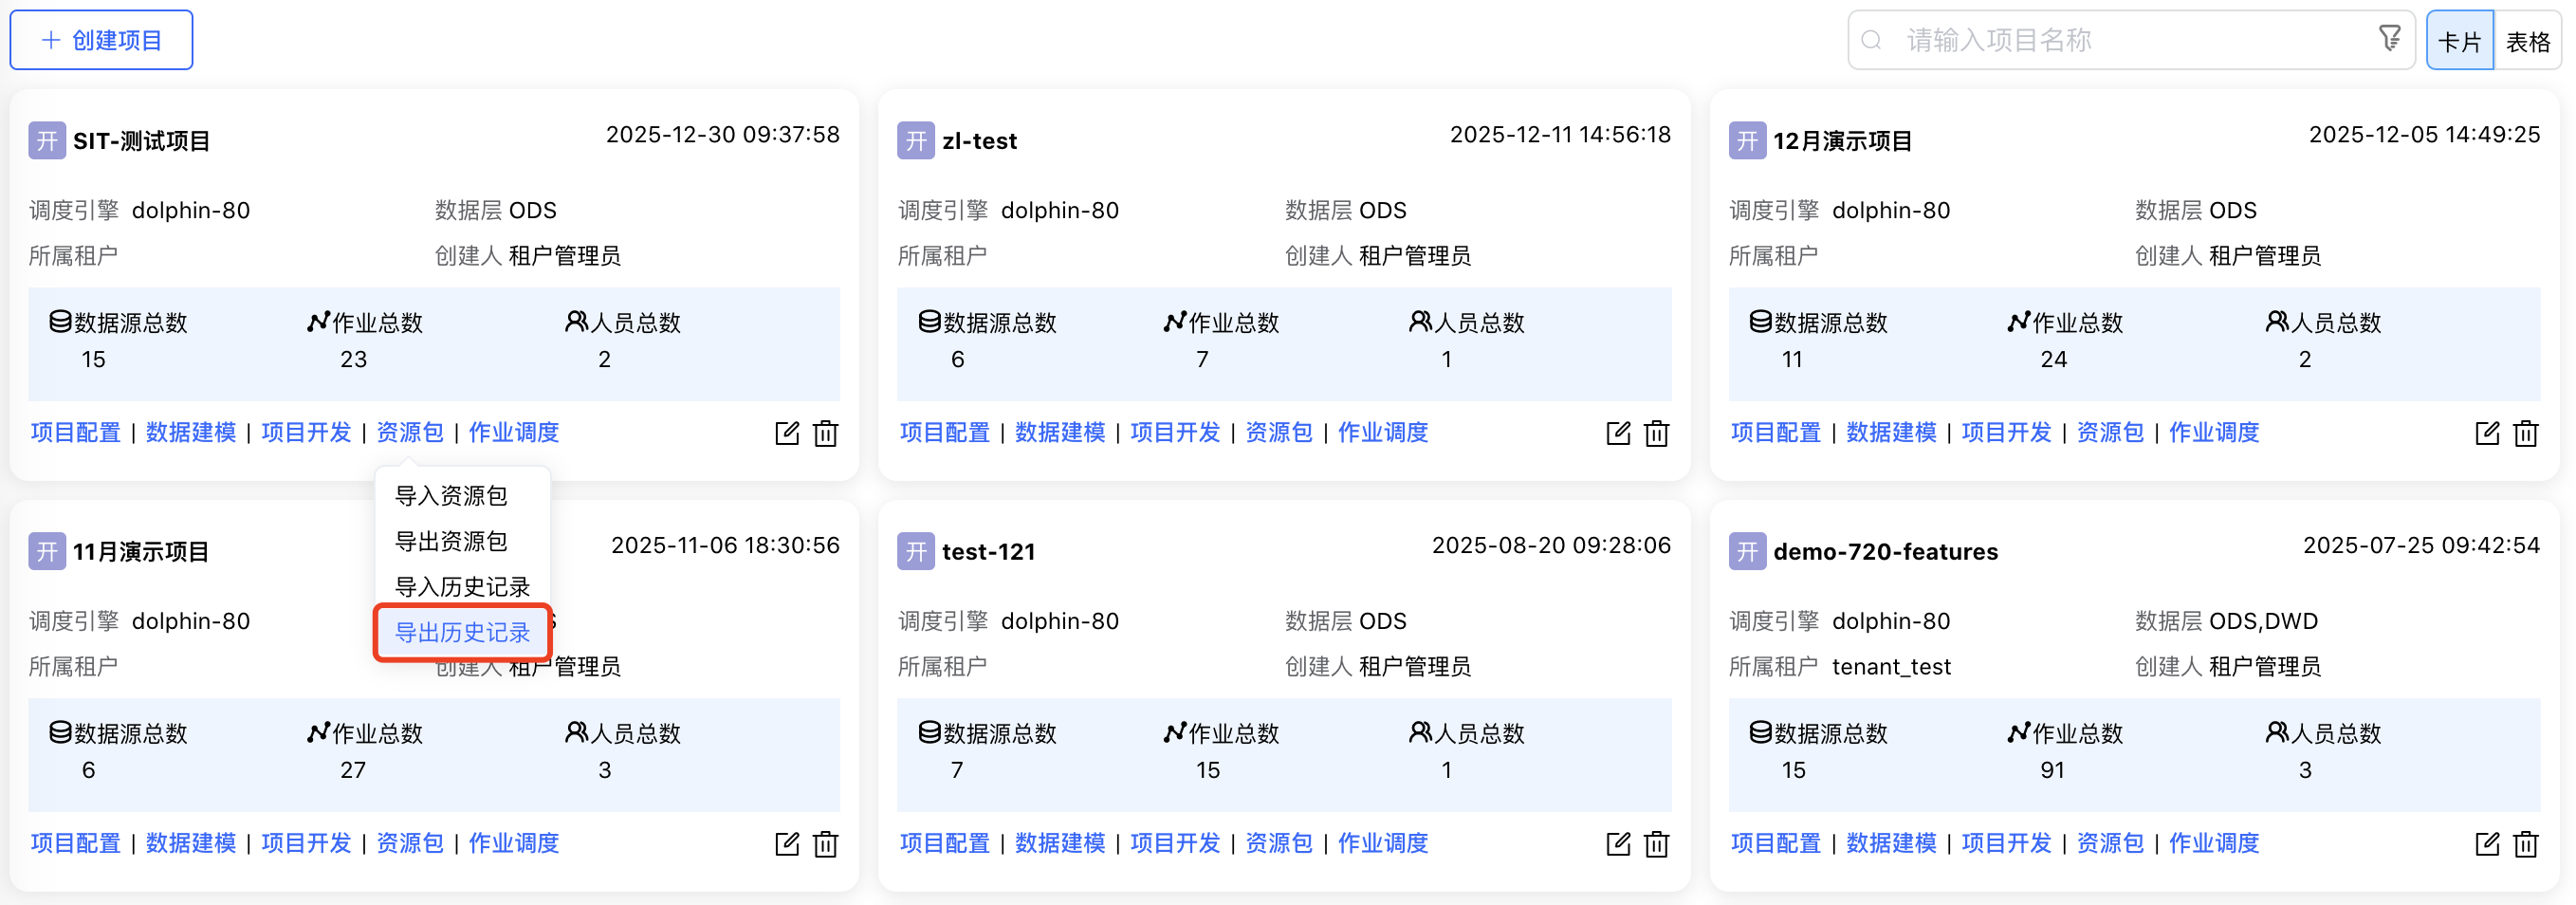Open 作业调度 link on test-121 card
Viewport: 2576px width, 905px height.
tap(1382, 843)
